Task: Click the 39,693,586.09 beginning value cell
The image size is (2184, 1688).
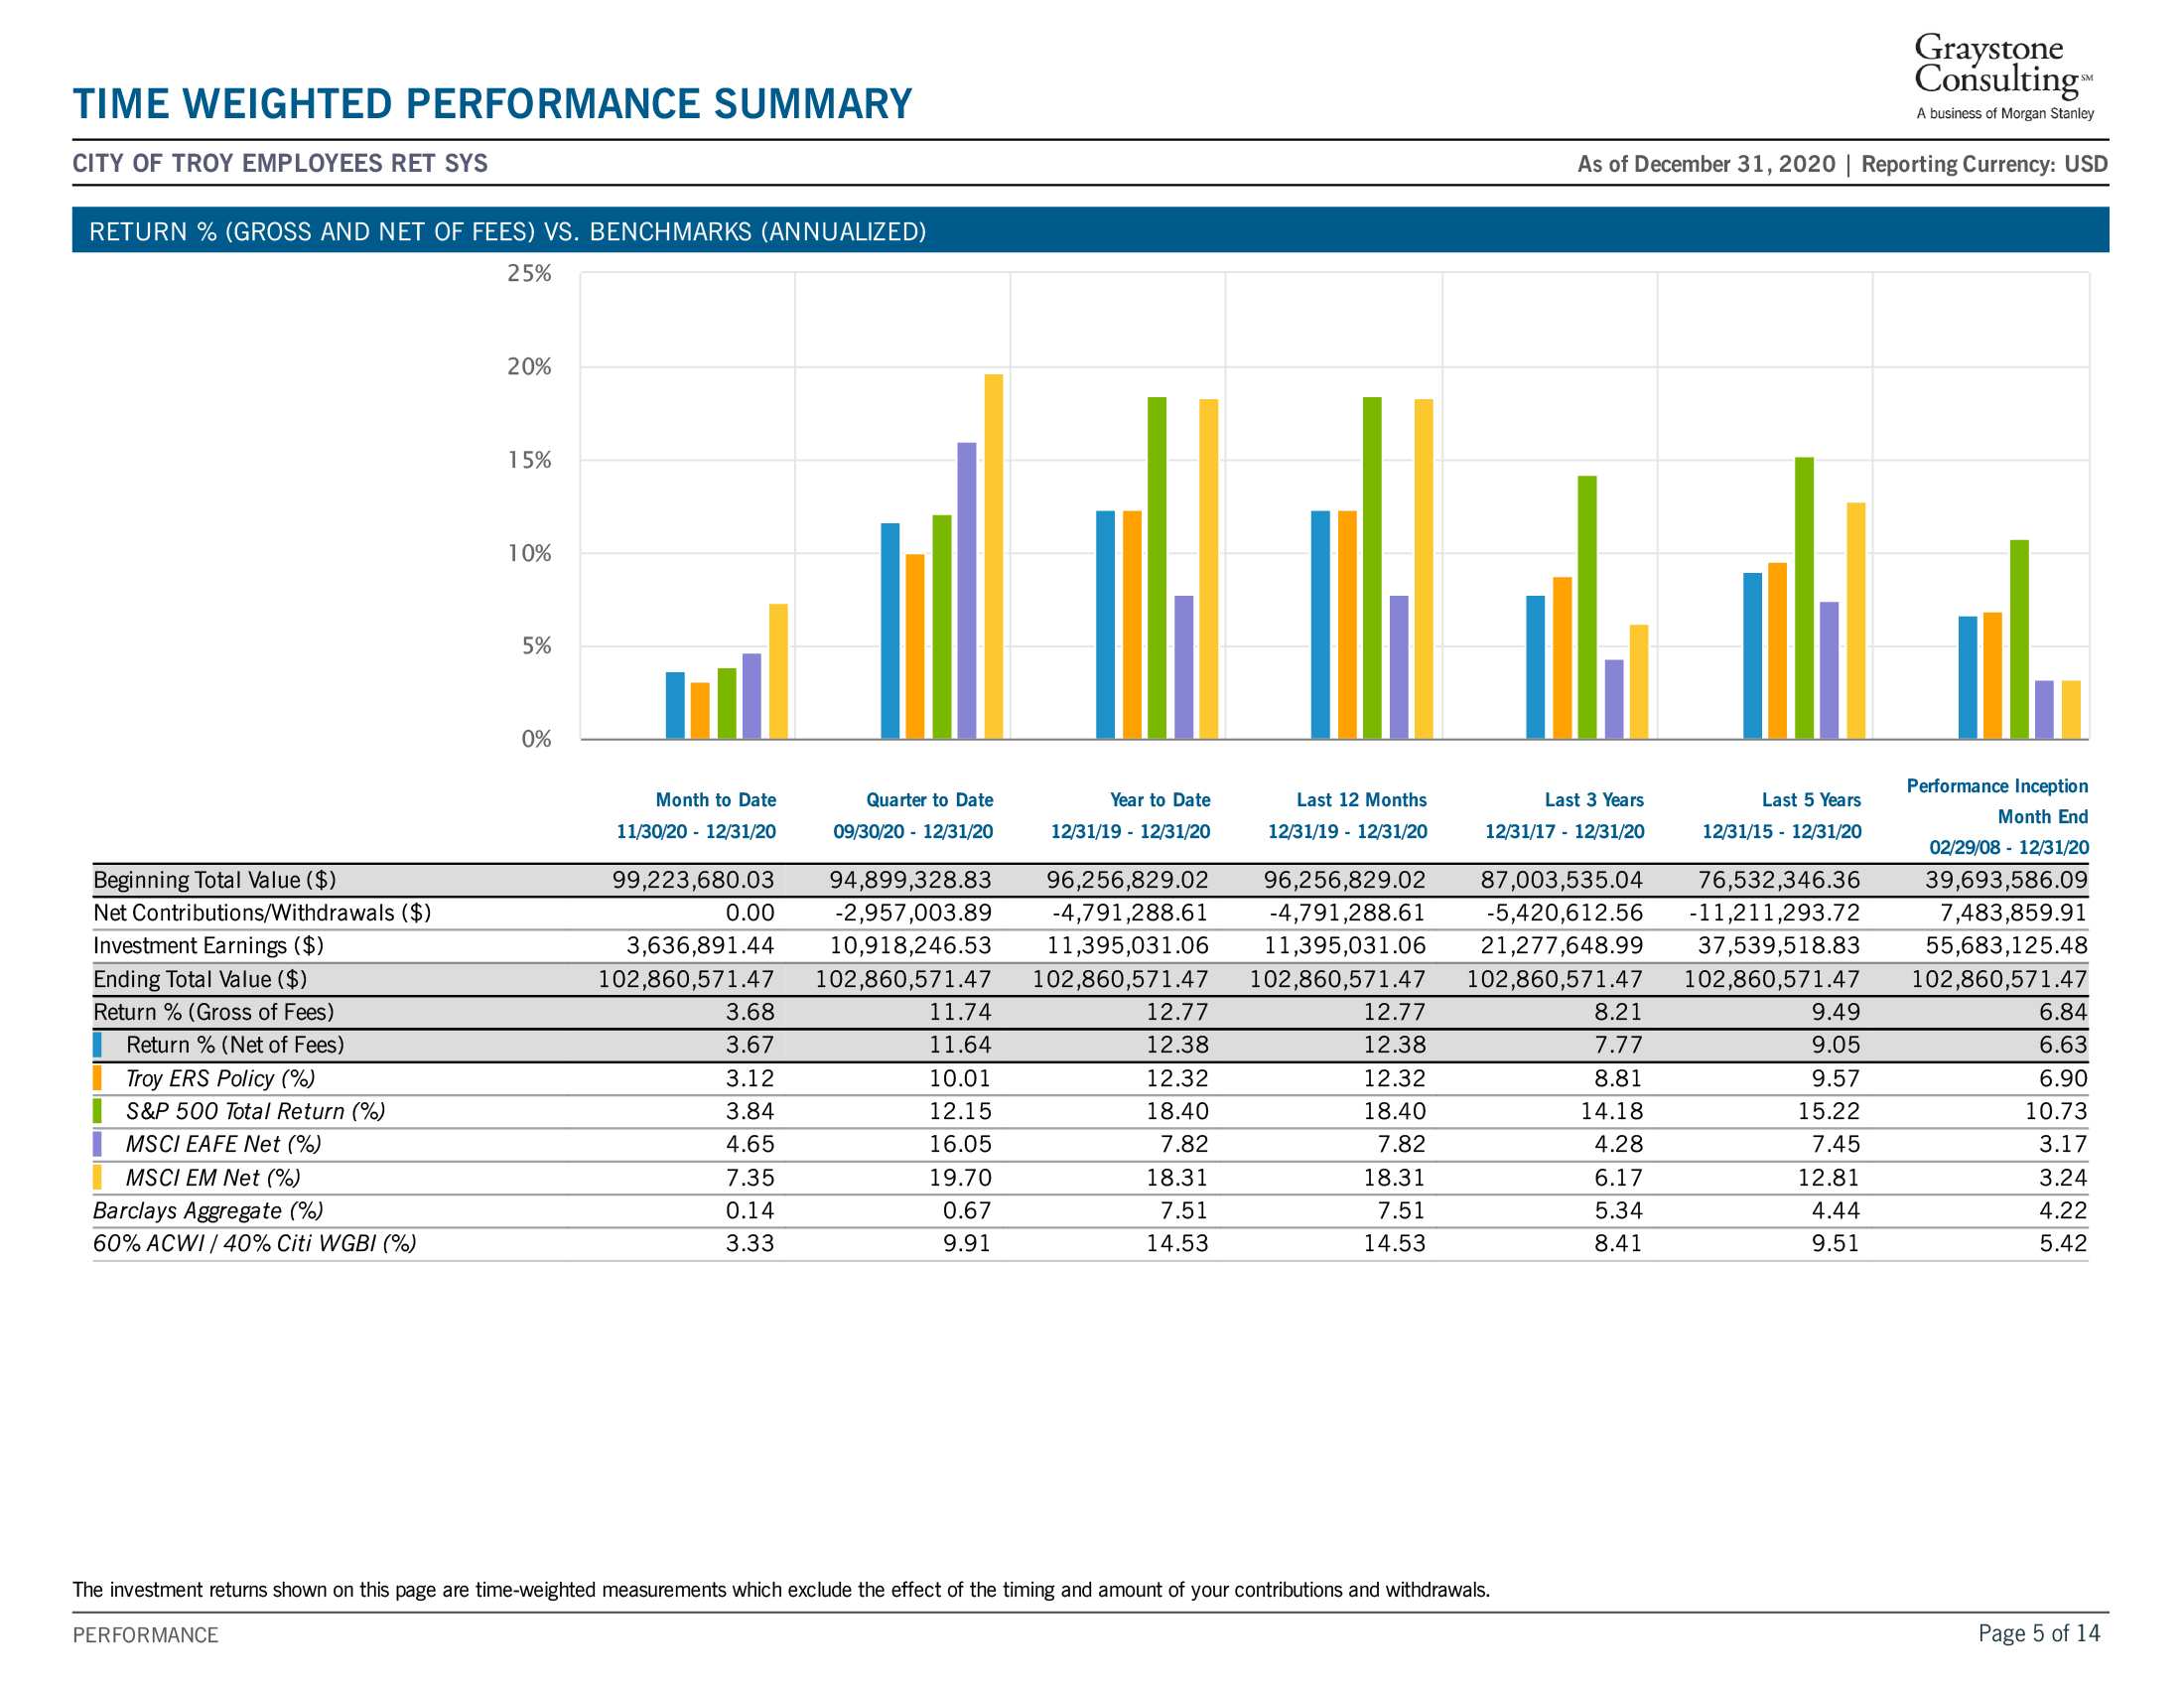Action: pos(2007,880)
